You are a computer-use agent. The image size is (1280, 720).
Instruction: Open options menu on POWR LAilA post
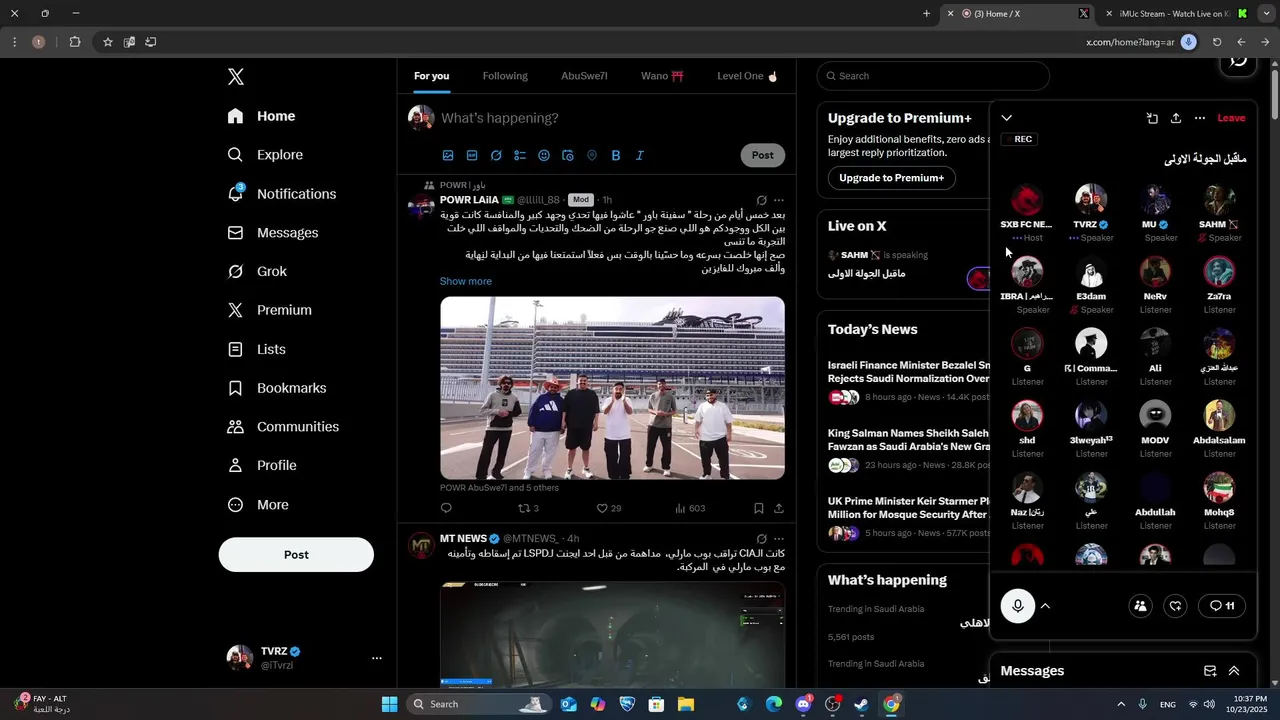point(779,200)
